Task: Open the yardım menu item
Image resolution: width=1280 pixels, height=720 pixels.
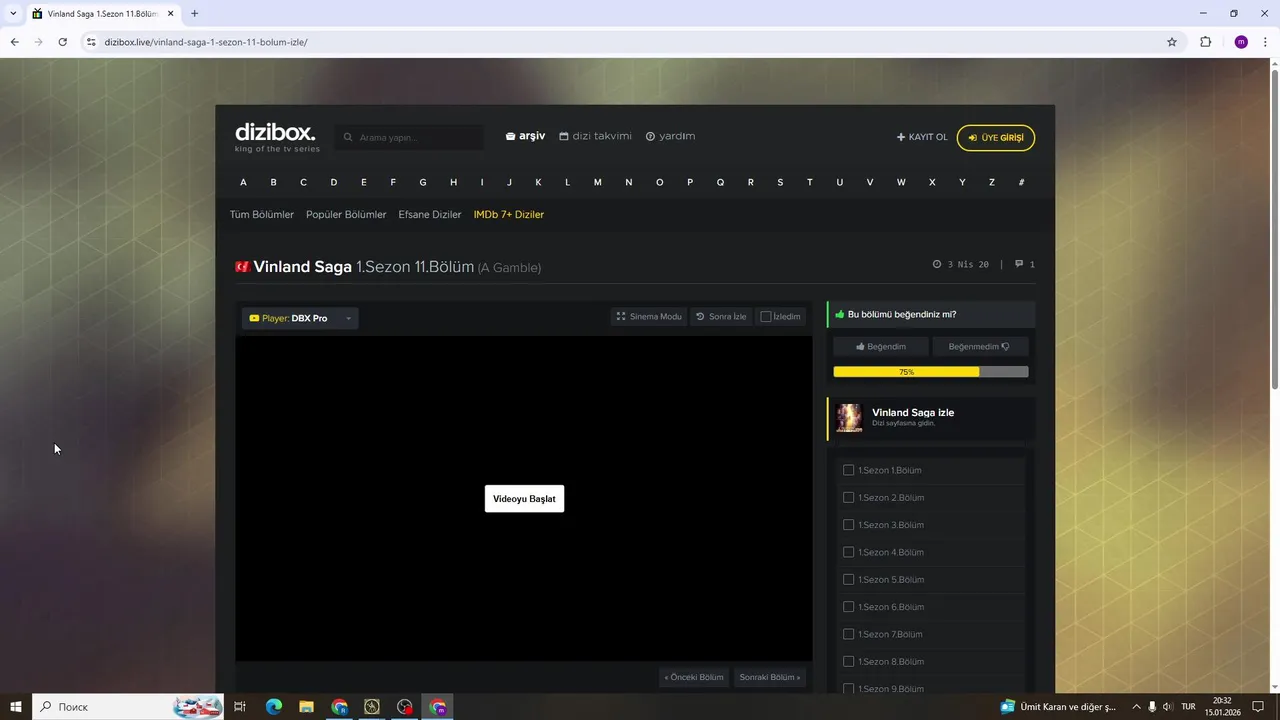Action: pos(670,136)
